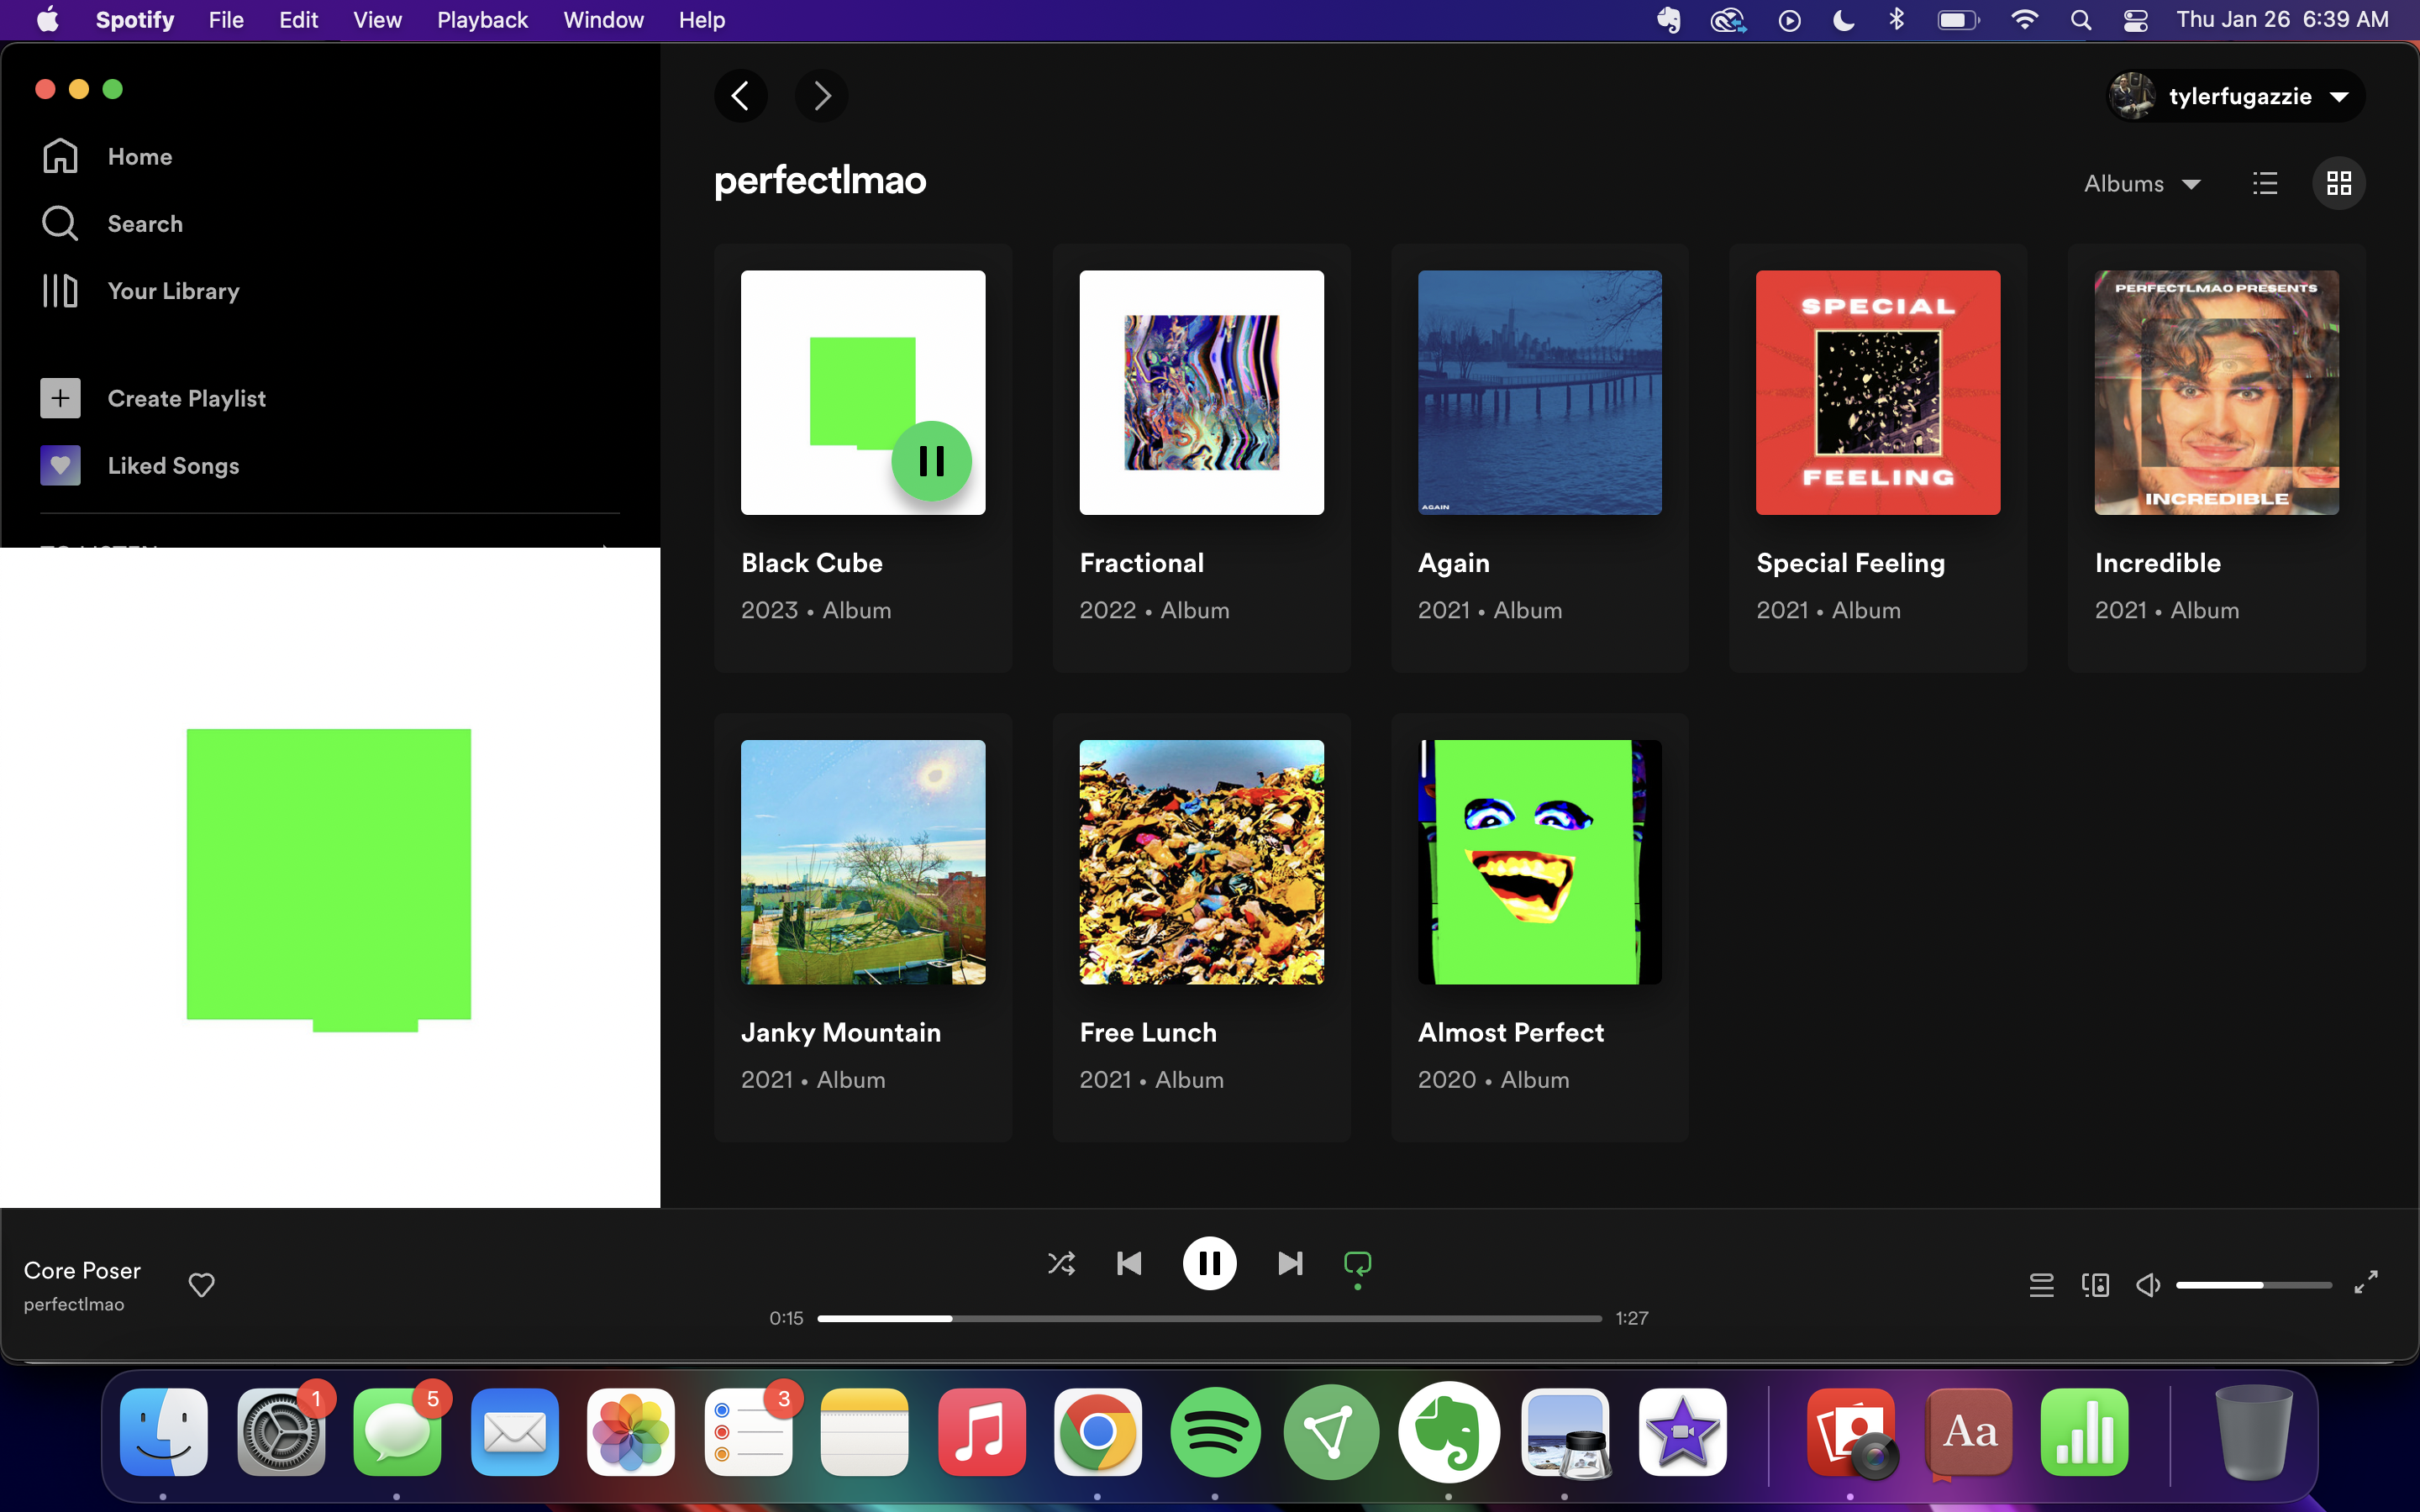Enter full screen with the expand arrows icon
Screen dimensions: 2420x1512
point(2365,1283)
